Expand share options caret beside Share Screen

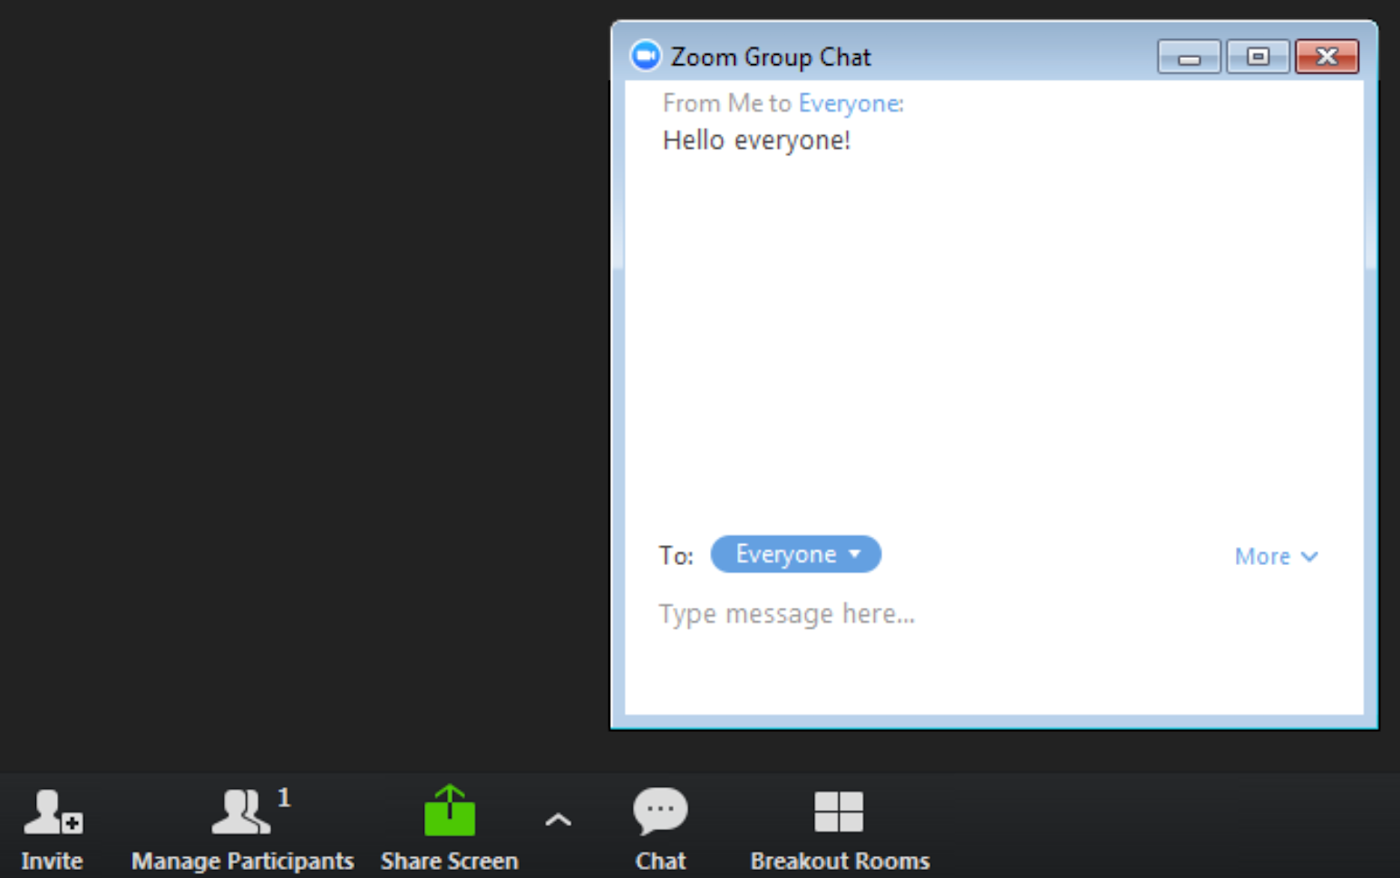click(558, 820)
